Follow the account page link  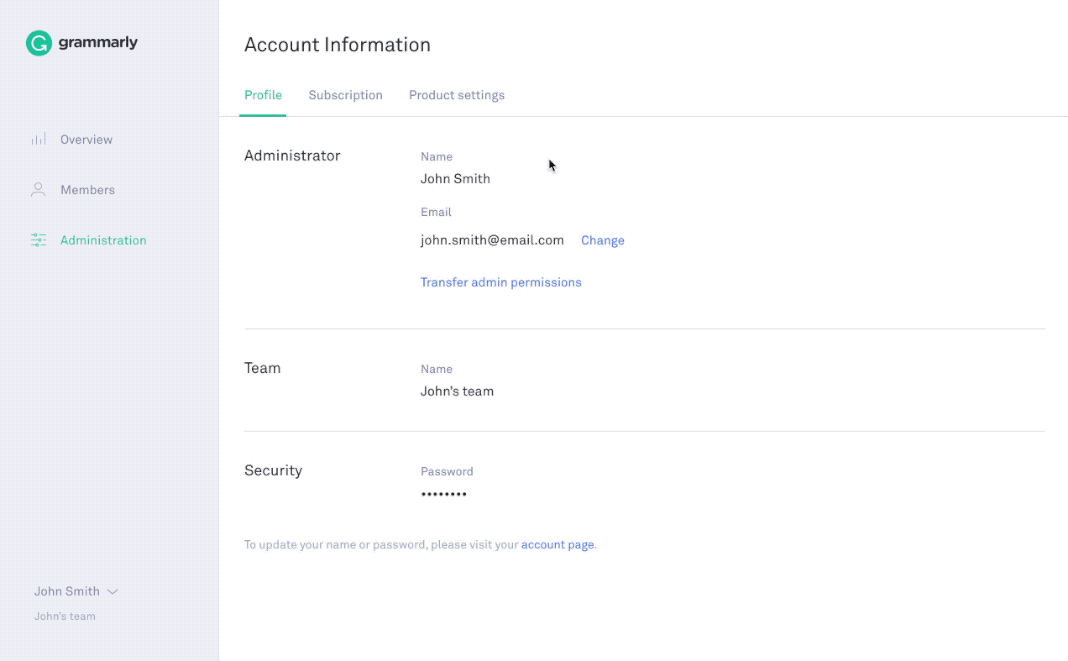pos(557,545)
